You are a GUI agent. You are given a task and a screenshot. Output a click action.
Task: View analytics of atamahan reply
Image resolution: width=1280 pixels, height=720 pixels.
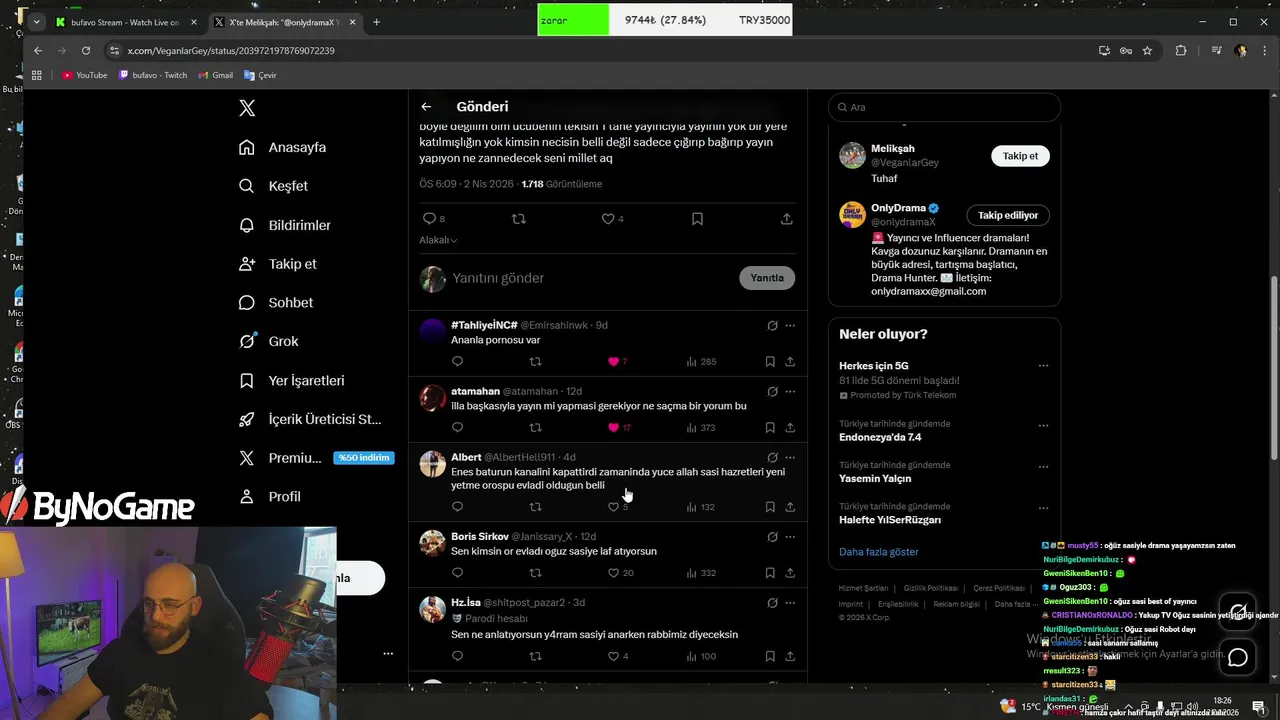(x=700, y=427)
